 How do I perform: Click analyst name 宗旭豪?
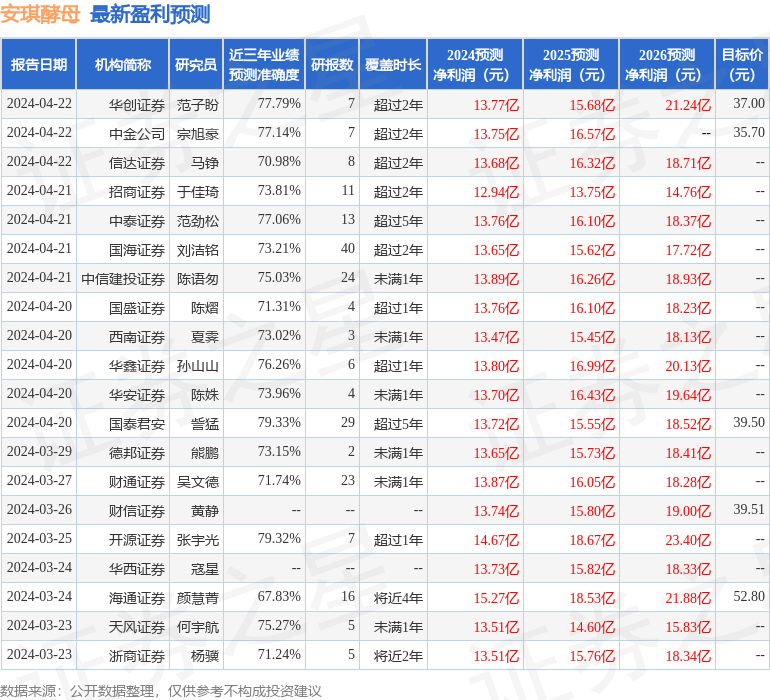(197, 134)
